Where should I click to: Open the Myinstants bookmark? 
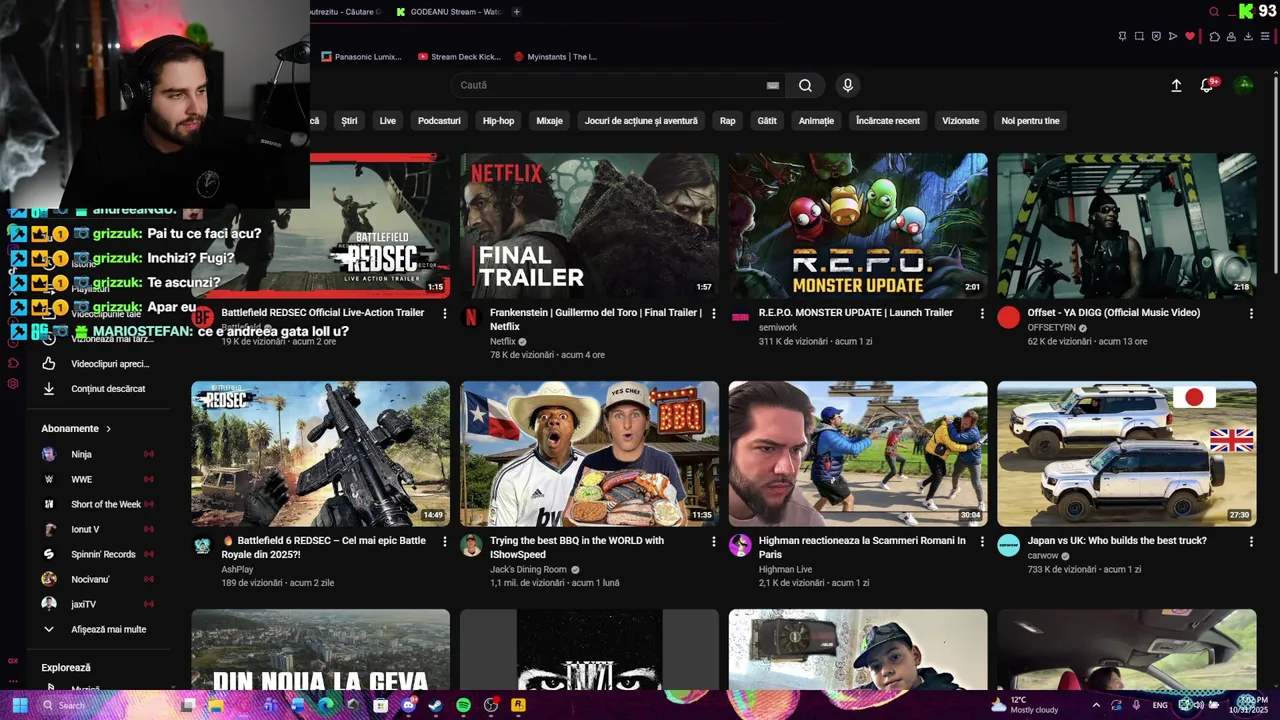(x=555, y=57)
